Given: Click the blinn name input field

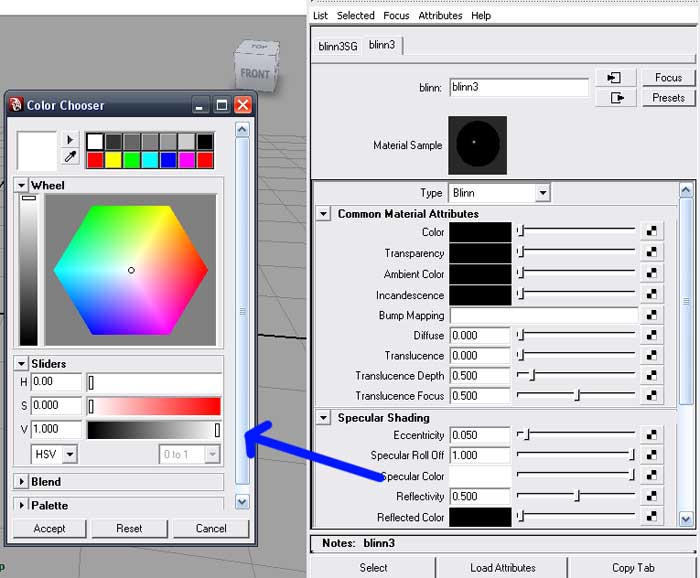Looking at the screenshot, I should pos(519,87).
